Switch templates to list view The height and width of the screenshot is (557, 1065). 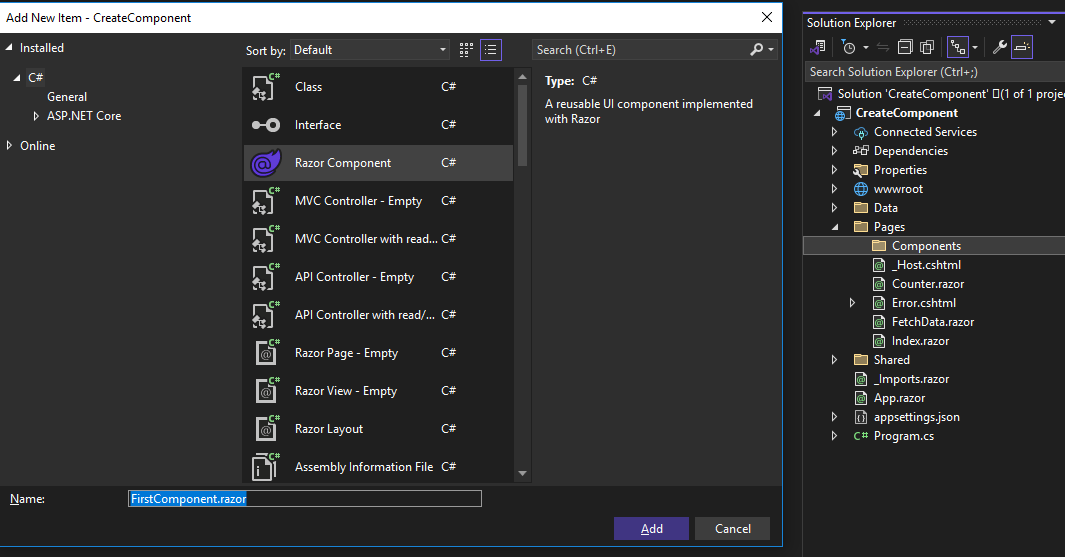coord(490,49)
